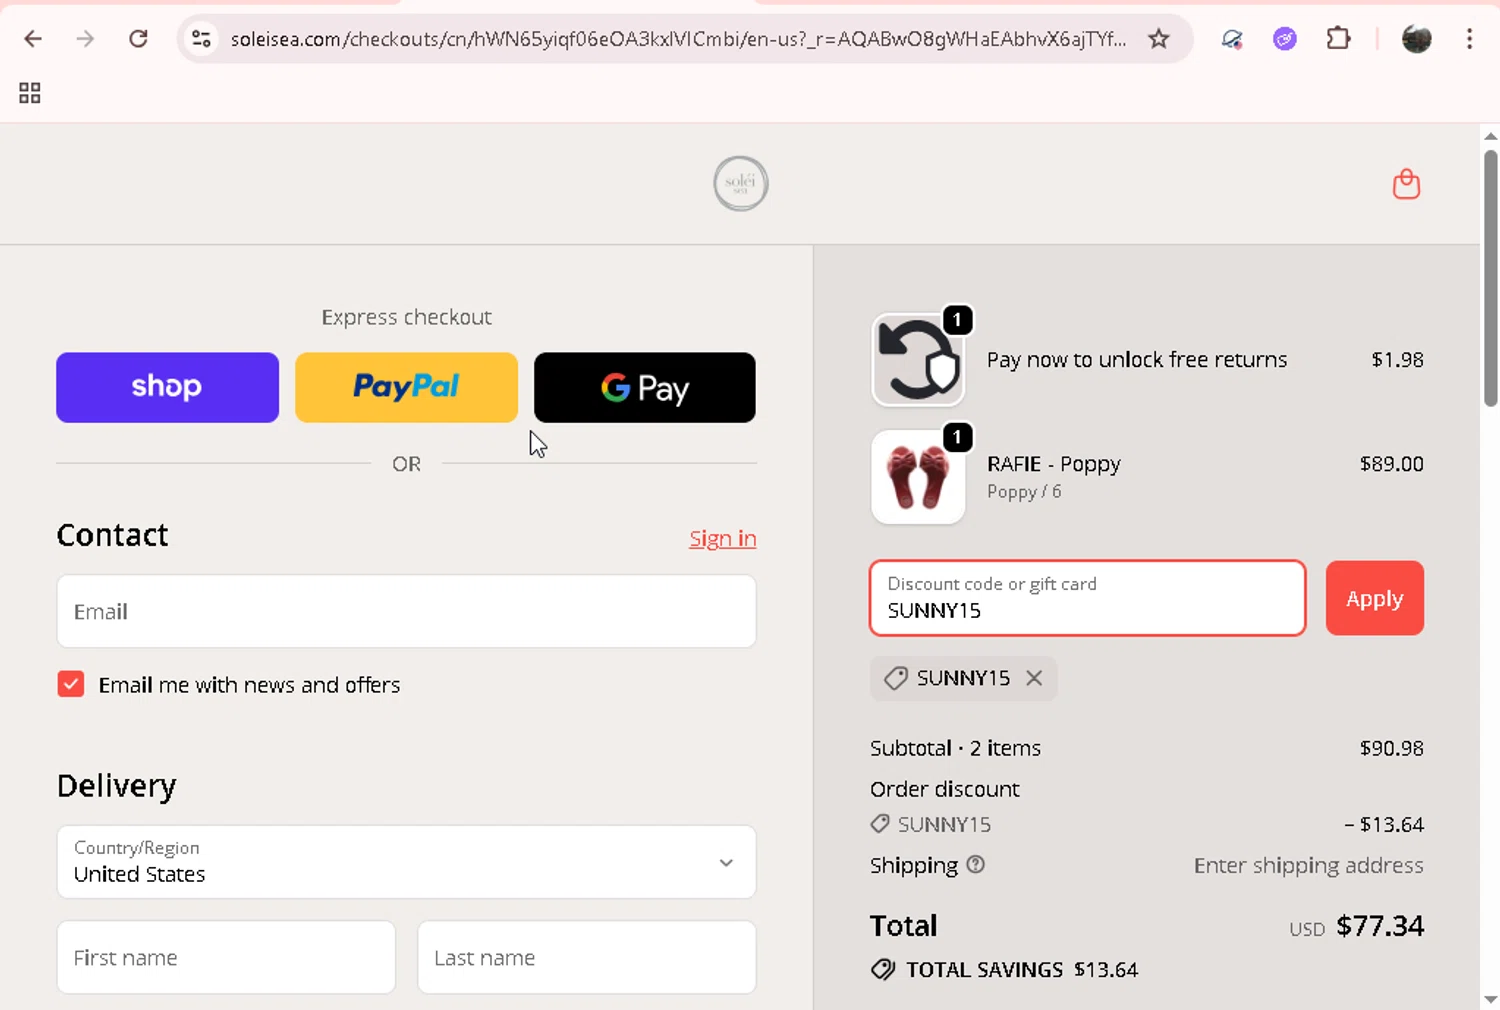Open the apps grid icon in bookmarks bar
Screen dimensions: 1500x1010
pos(30,93)
